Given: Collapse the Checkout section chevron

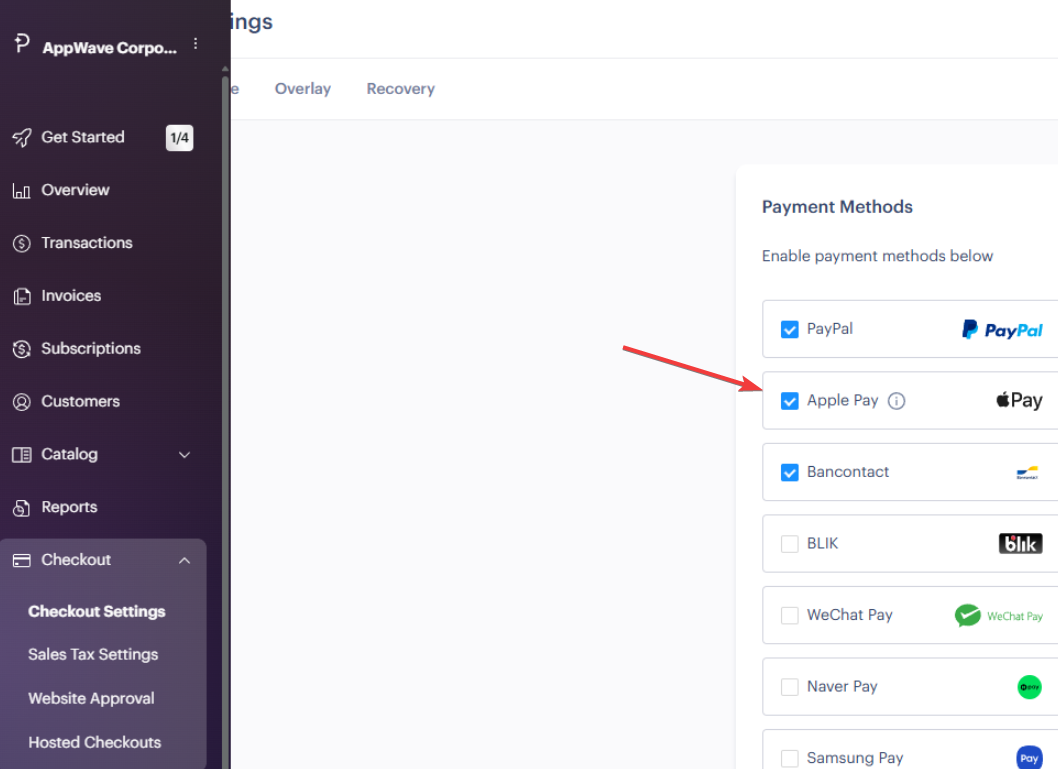Looking at the screenshot, I should (x=184, y=561).
